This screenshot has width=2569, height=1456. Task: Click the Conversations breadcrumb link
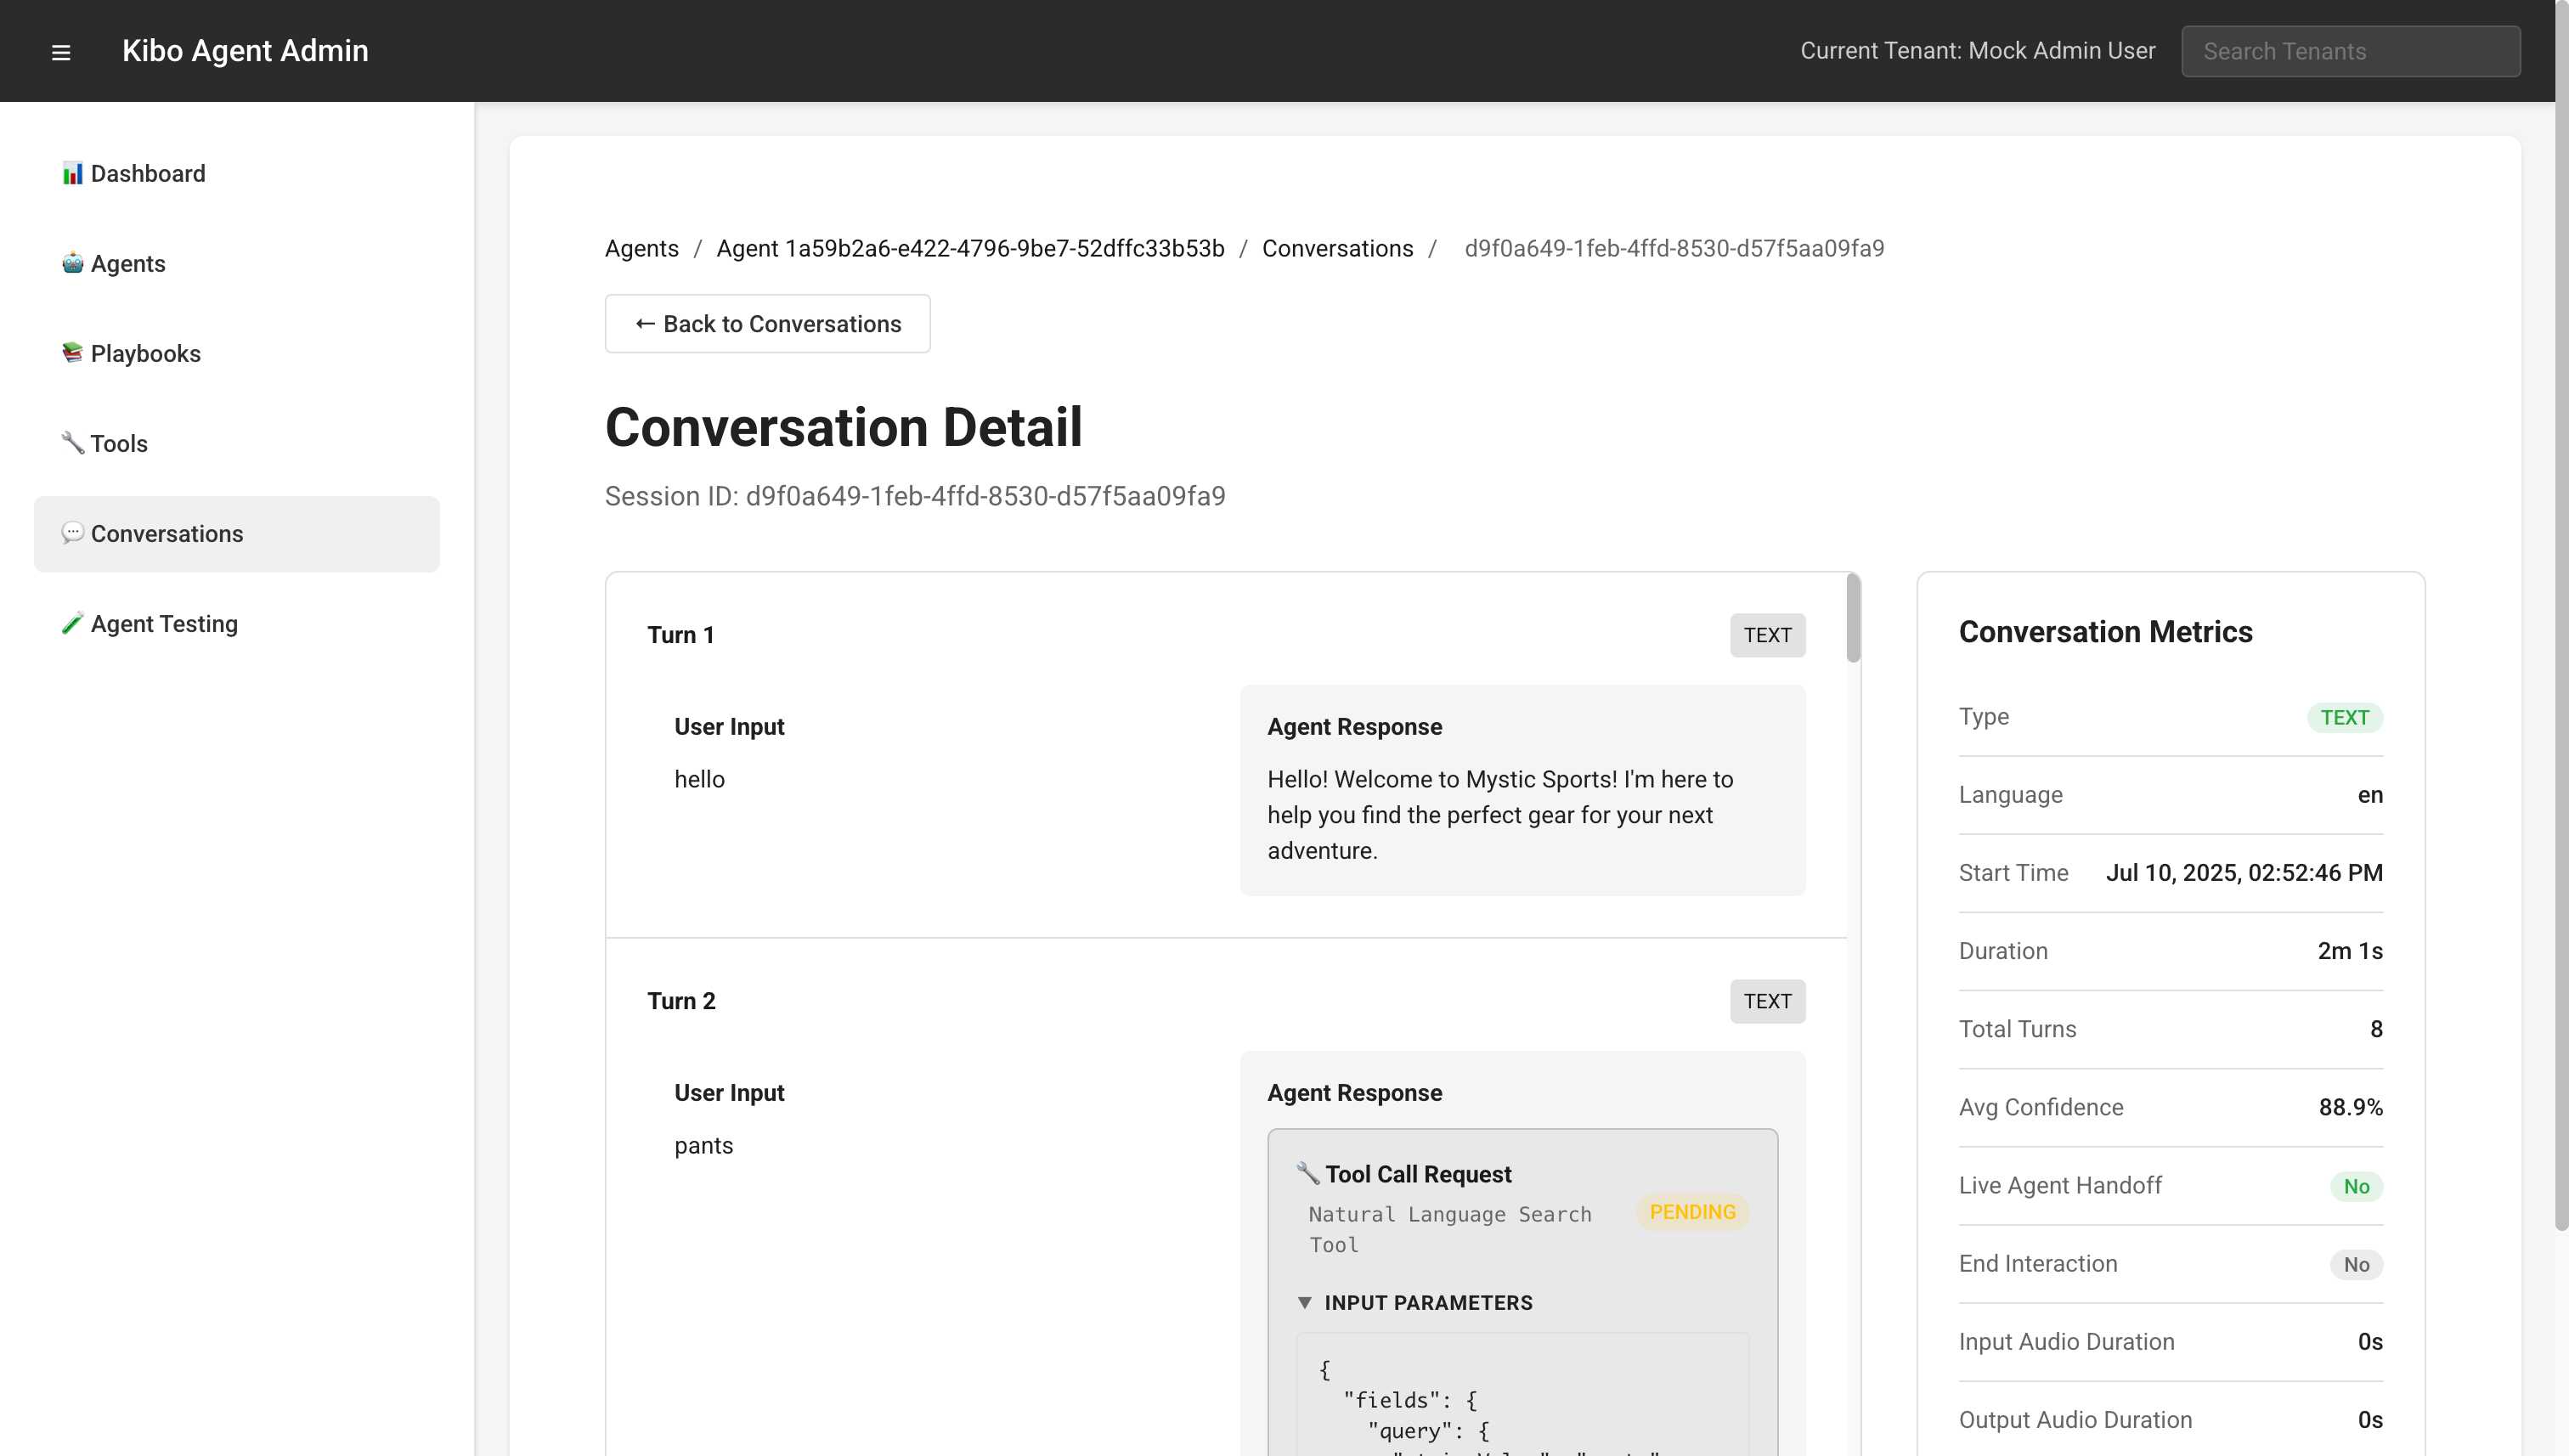point(1337,249)
